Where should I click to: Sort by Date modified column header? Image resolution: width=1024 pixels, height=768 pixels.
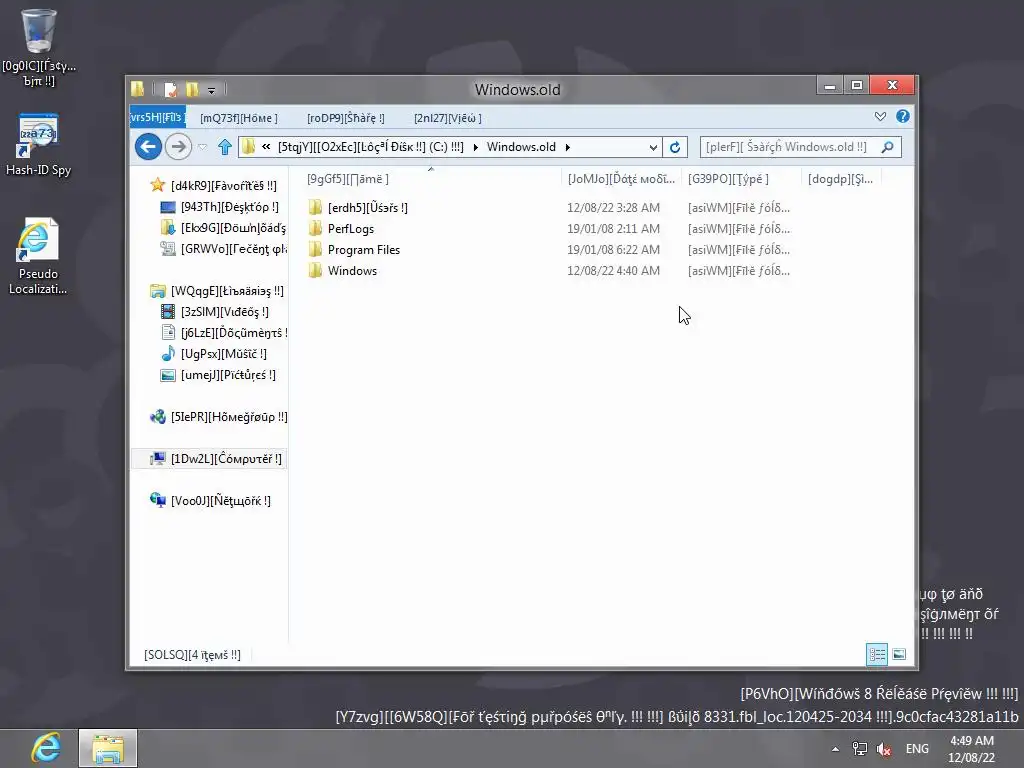tap(621, 178)
